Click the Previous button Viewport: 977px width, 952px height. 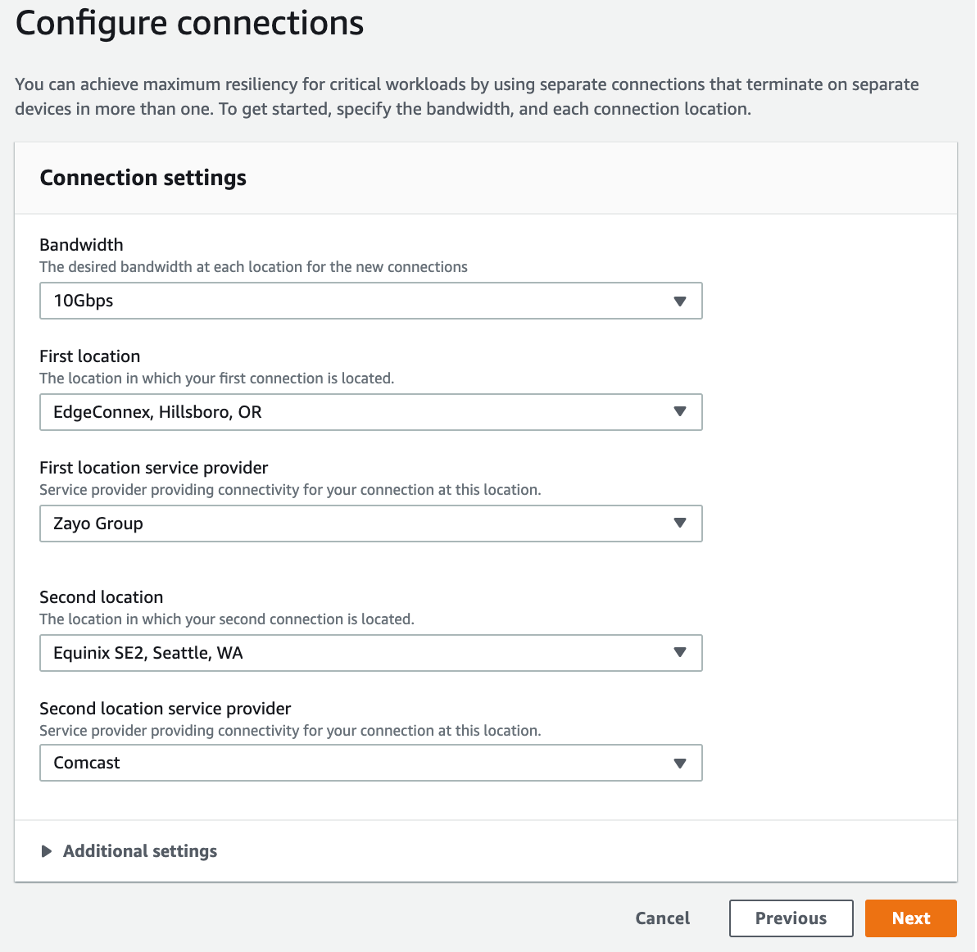tap(790, 917)
